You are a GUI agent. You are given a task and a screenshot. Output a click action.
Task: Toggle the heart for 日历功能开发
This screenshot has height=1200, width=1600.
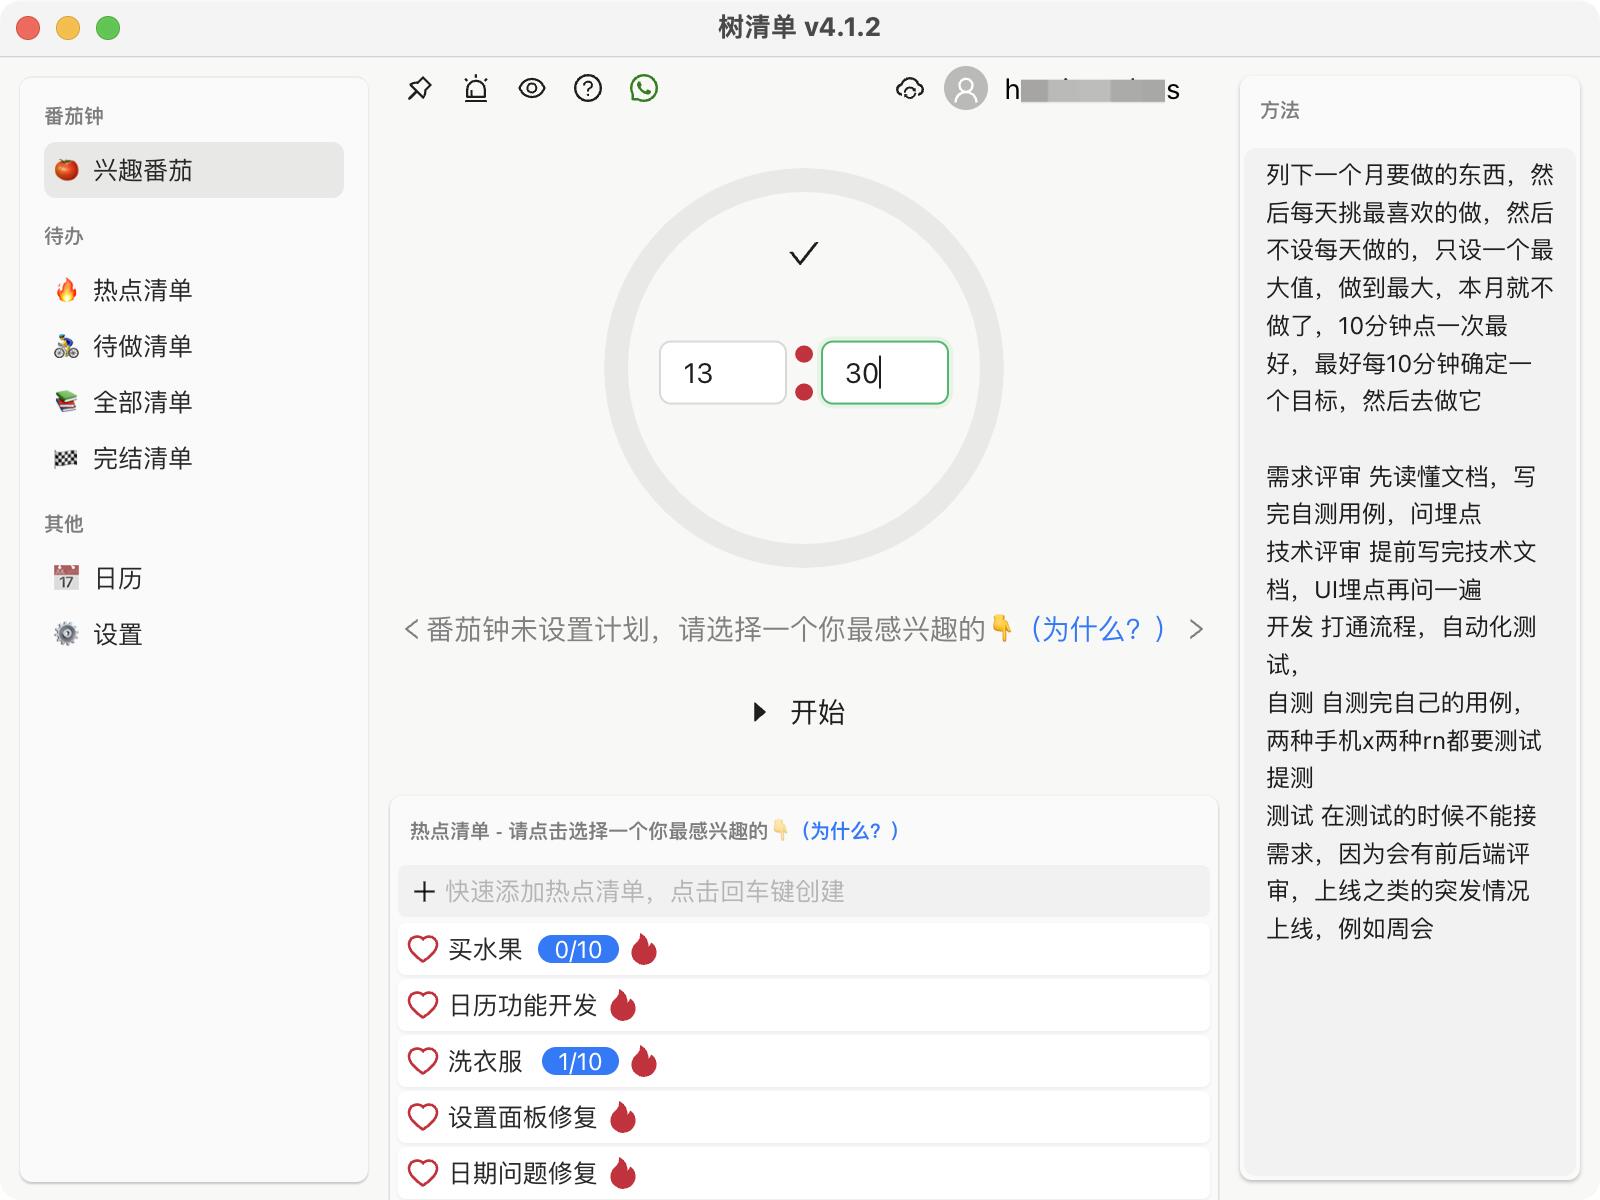(x=423, y=1005)
